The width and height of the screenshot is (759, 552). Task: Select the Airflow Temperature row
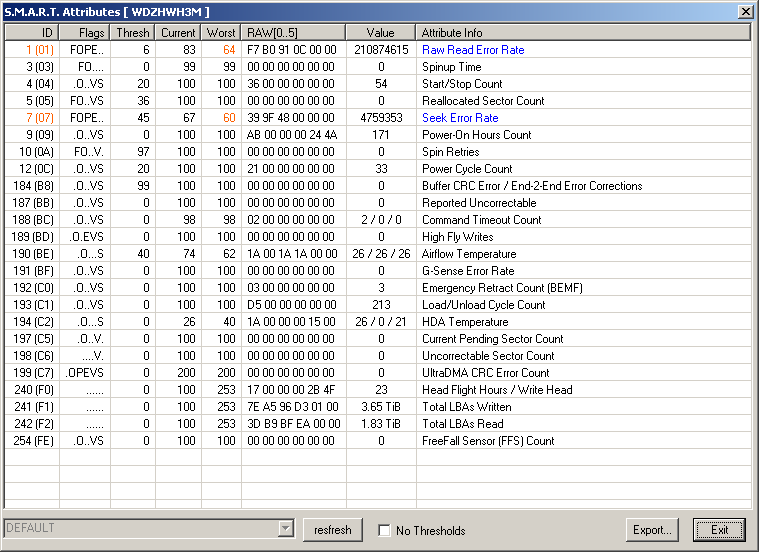point(468,254)
